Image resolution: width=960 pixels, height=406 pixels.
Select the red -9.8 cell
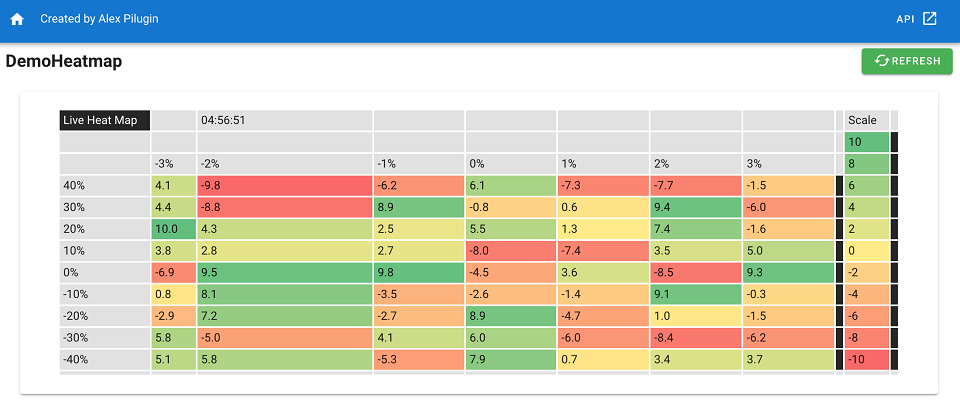click(x=285, y=186)
